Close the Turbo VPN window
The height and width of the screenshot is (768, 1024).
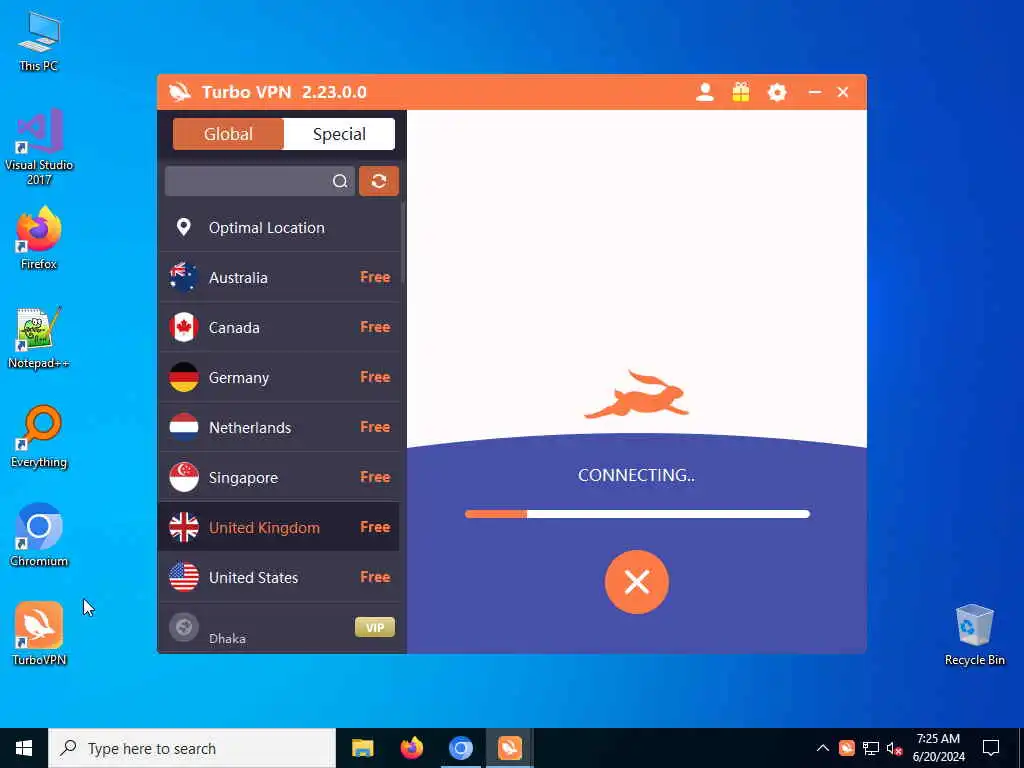coord(843,92)
